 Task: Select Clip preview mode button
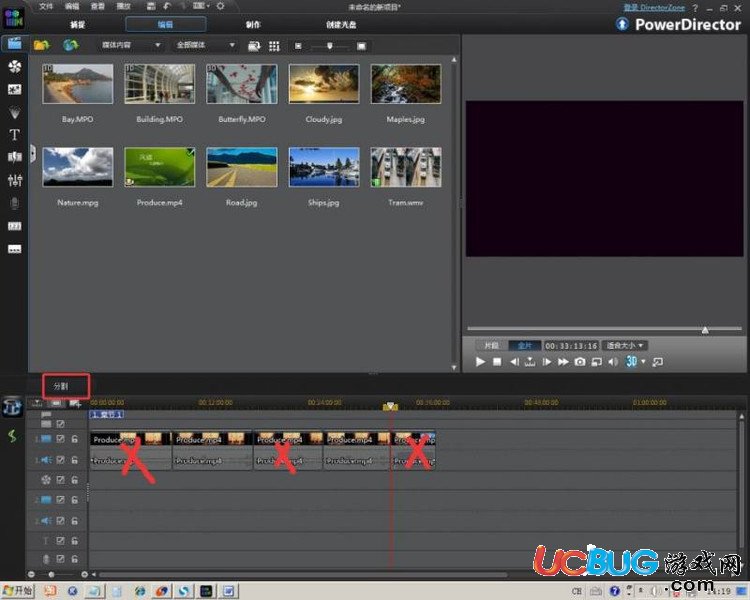click(491, 345)
